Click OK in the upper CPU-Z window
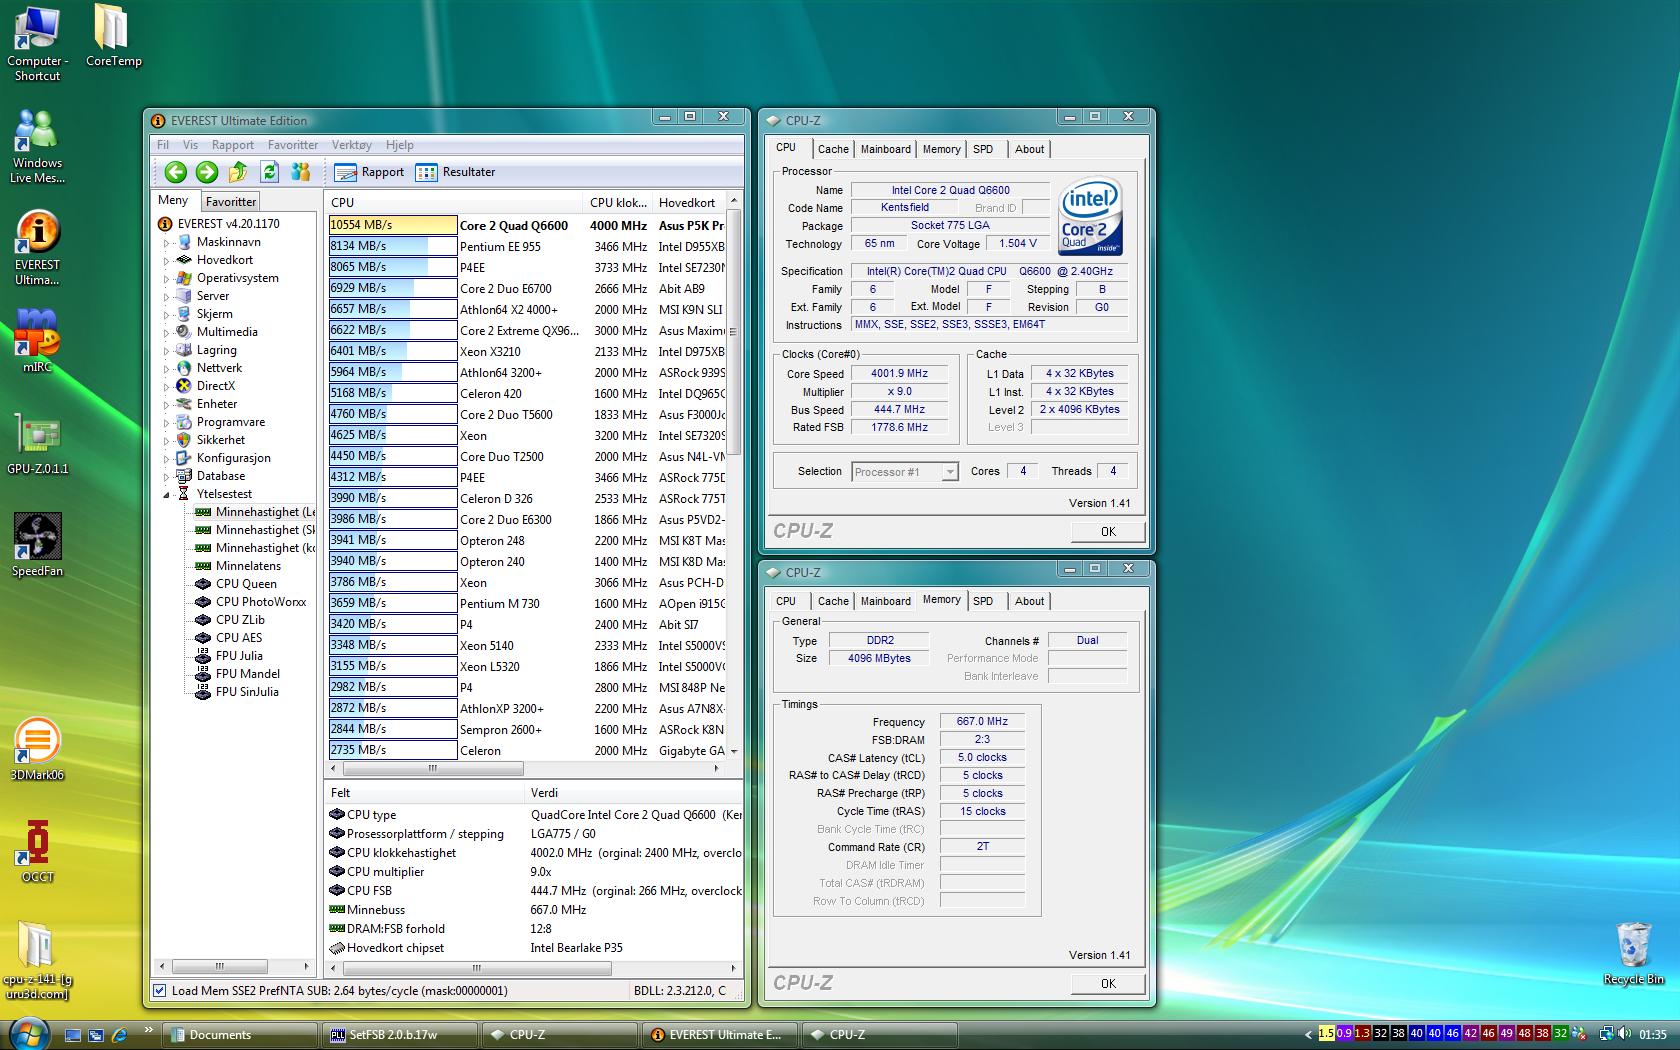 (1108, 531)
